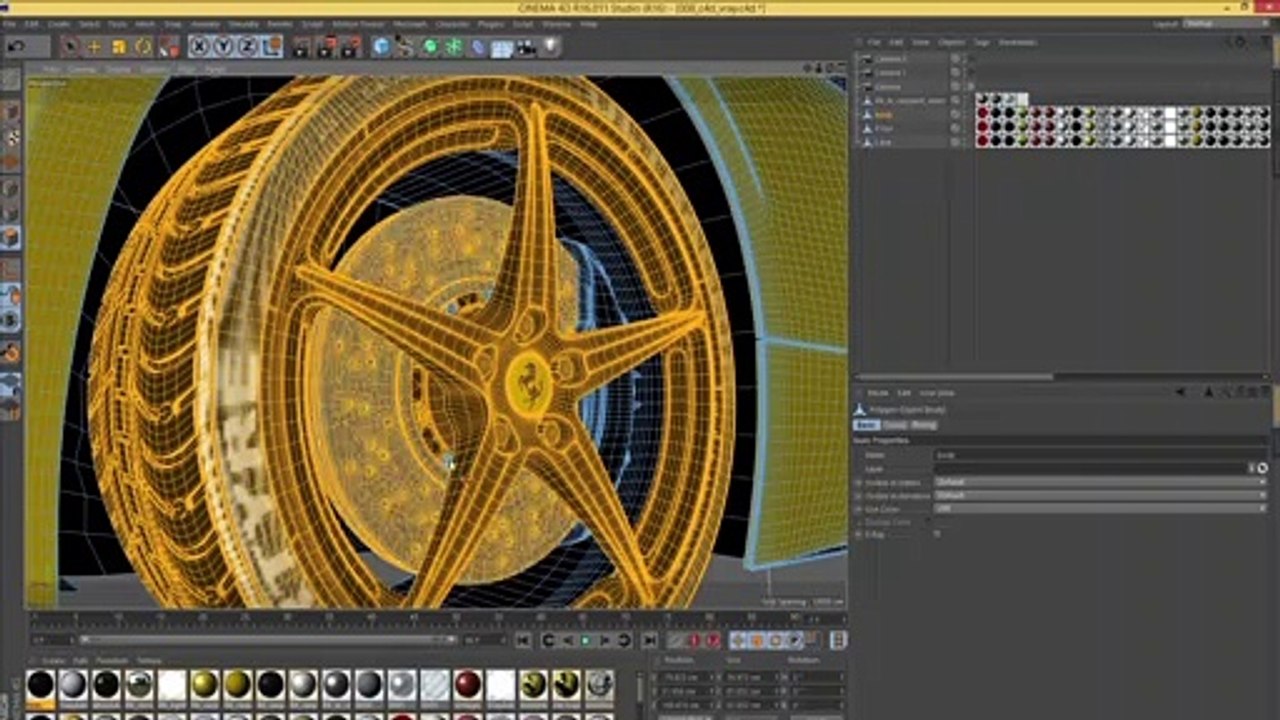The width and height of the screenshot is (1280, 720).
Task: Toggle the coordinate system World/Object button
Action: click(x=272, y=46)
